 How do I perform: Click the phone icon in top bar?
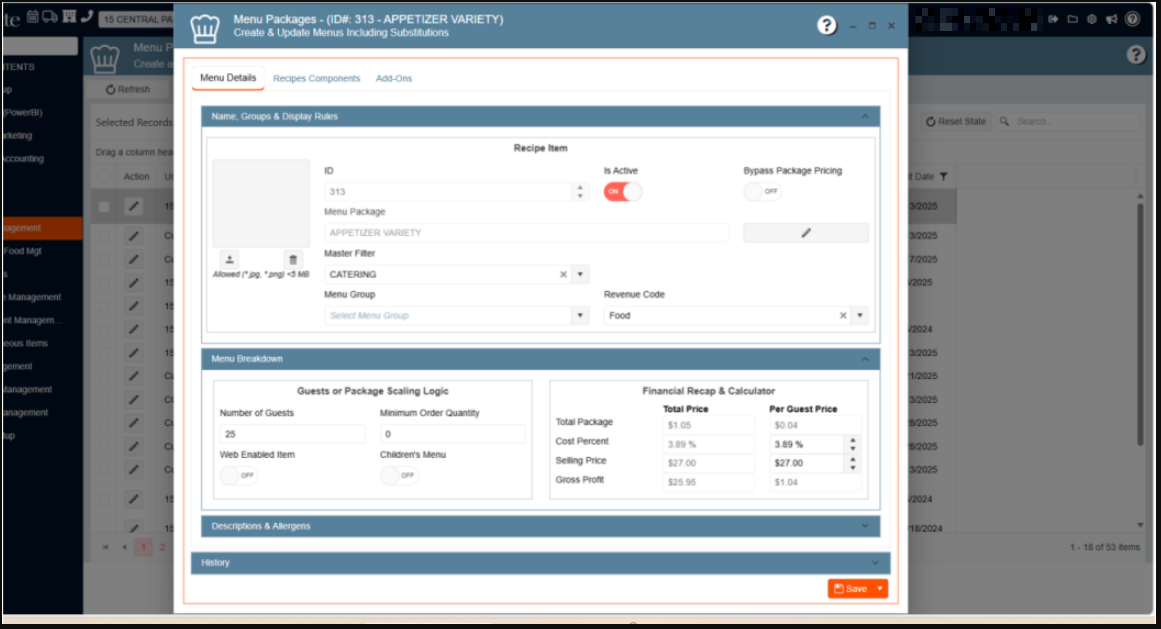pos(86,16)
